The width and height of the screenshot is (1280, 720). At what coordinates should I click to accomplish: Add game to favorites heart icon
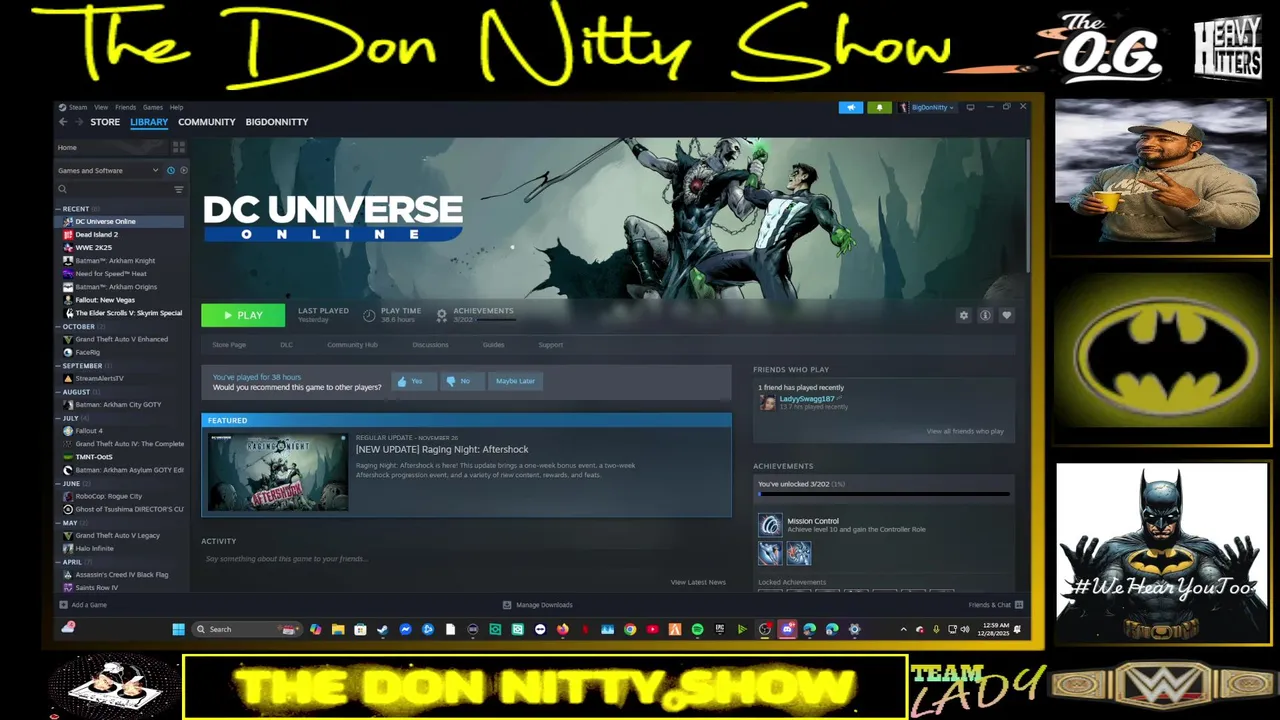1006,315
